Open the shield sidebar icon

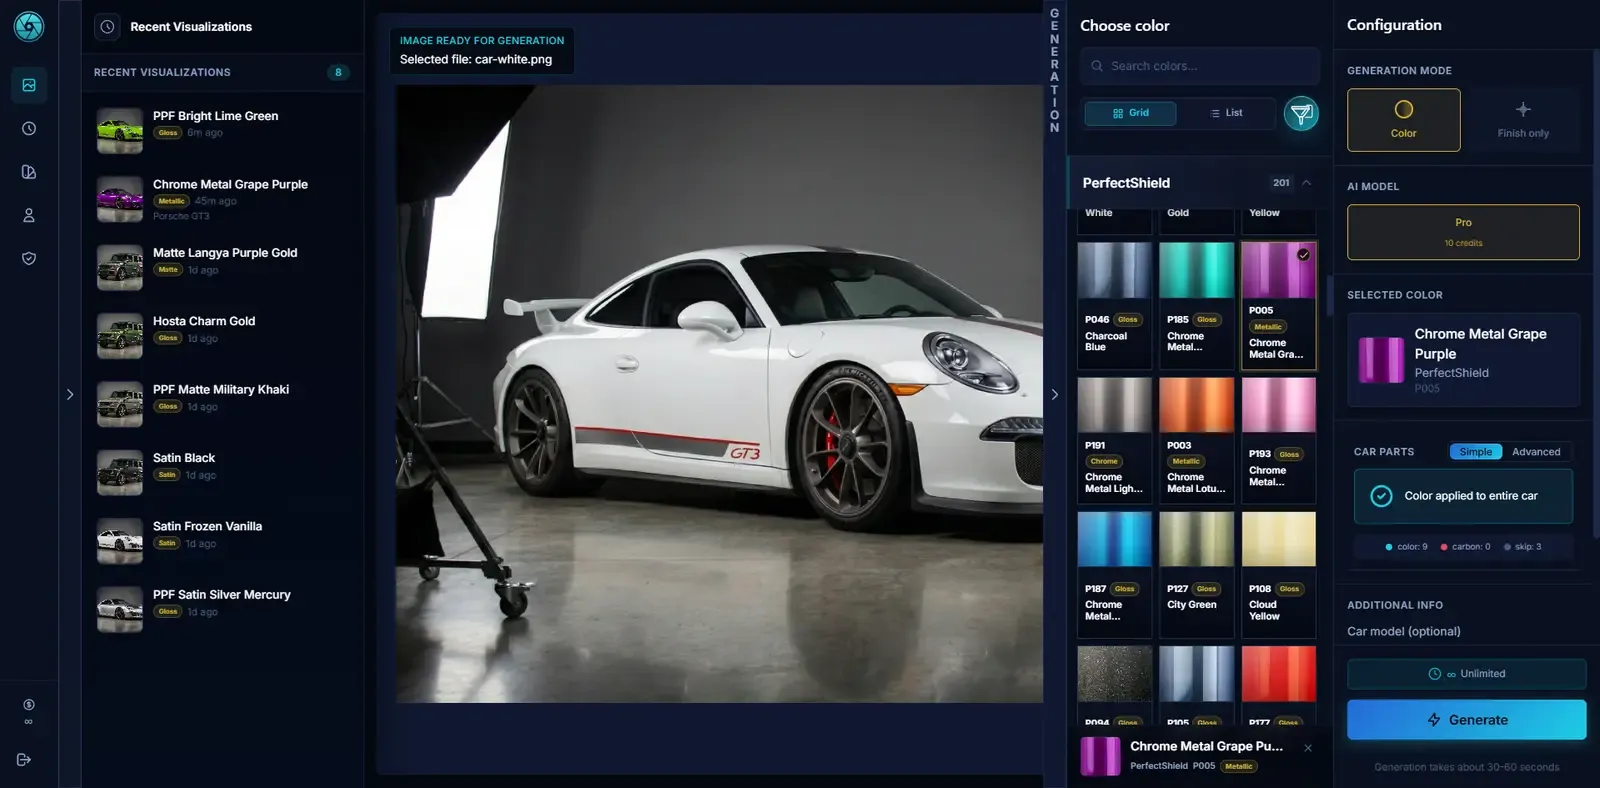pos(29,258)
